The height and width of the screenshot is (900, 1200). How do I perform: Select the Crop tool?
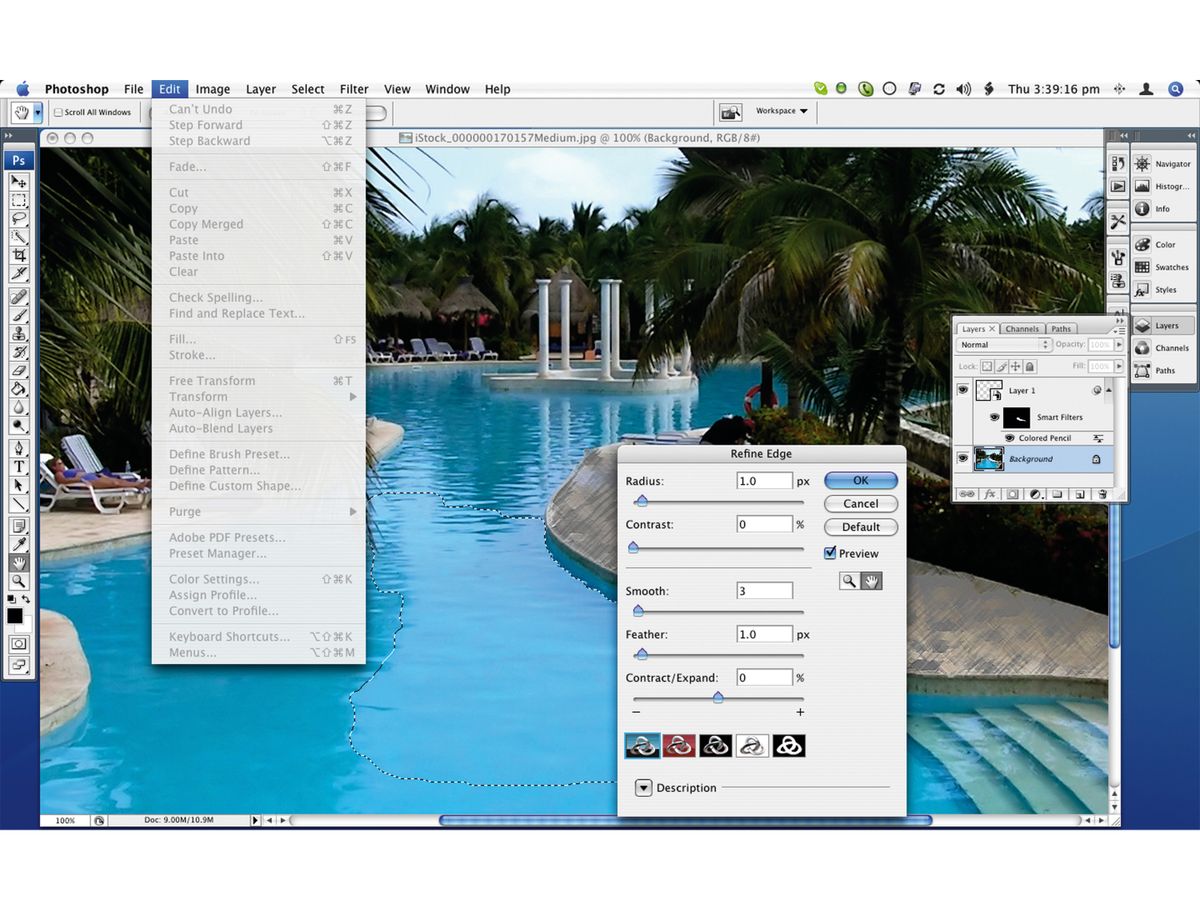point(18,250)
